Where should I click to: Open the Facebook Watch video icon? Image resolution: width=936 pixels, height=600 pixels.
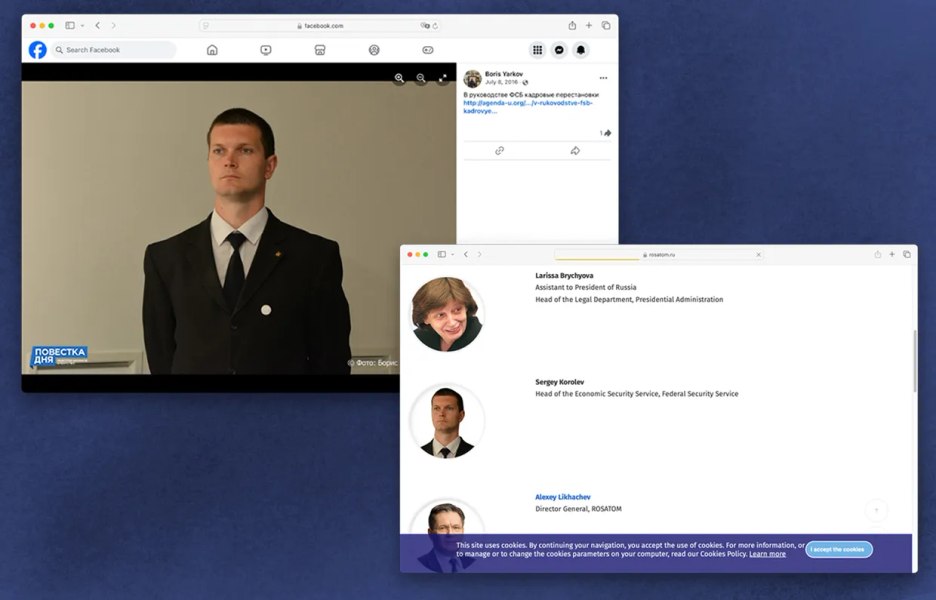pos(266,50)
